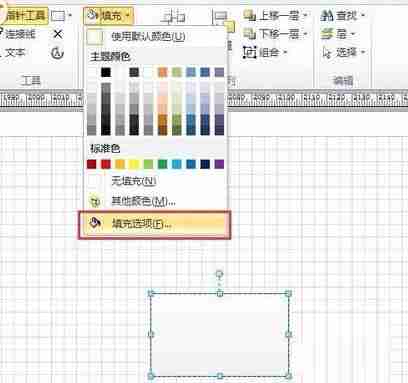Pick the yellow standard color swatch
Screen dimensions: 408x383
point(134,164)
